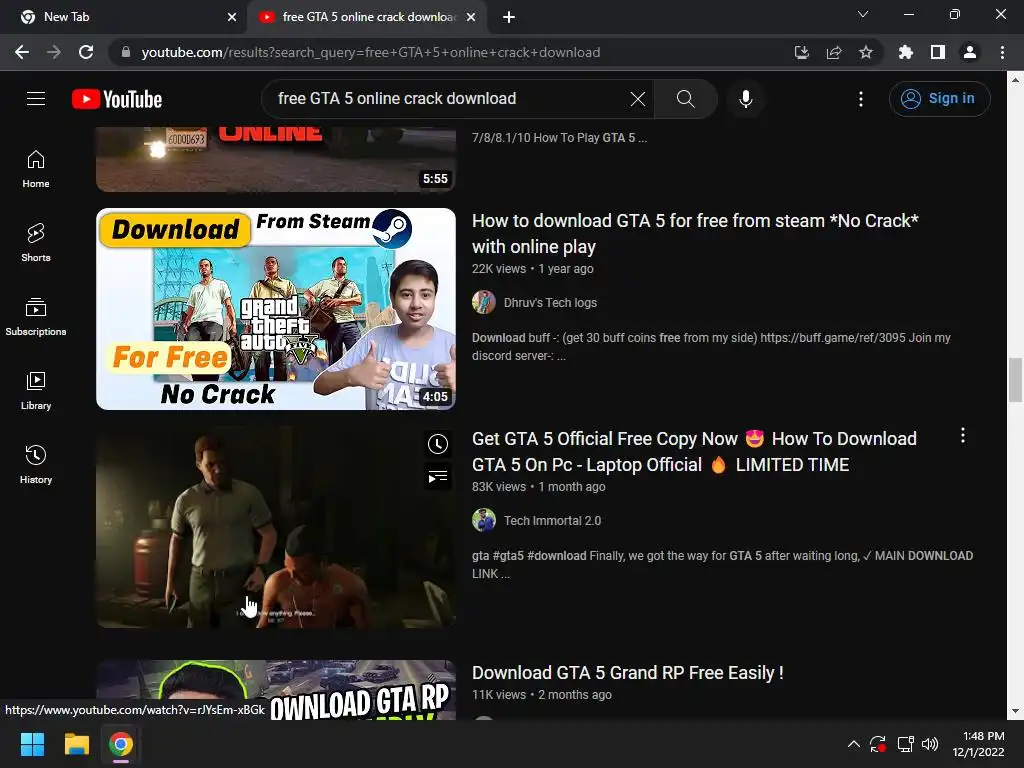The height and width of the screenshot is (768, 1024).
Task: Click the Sign in button
Action: tap(939, 99)
